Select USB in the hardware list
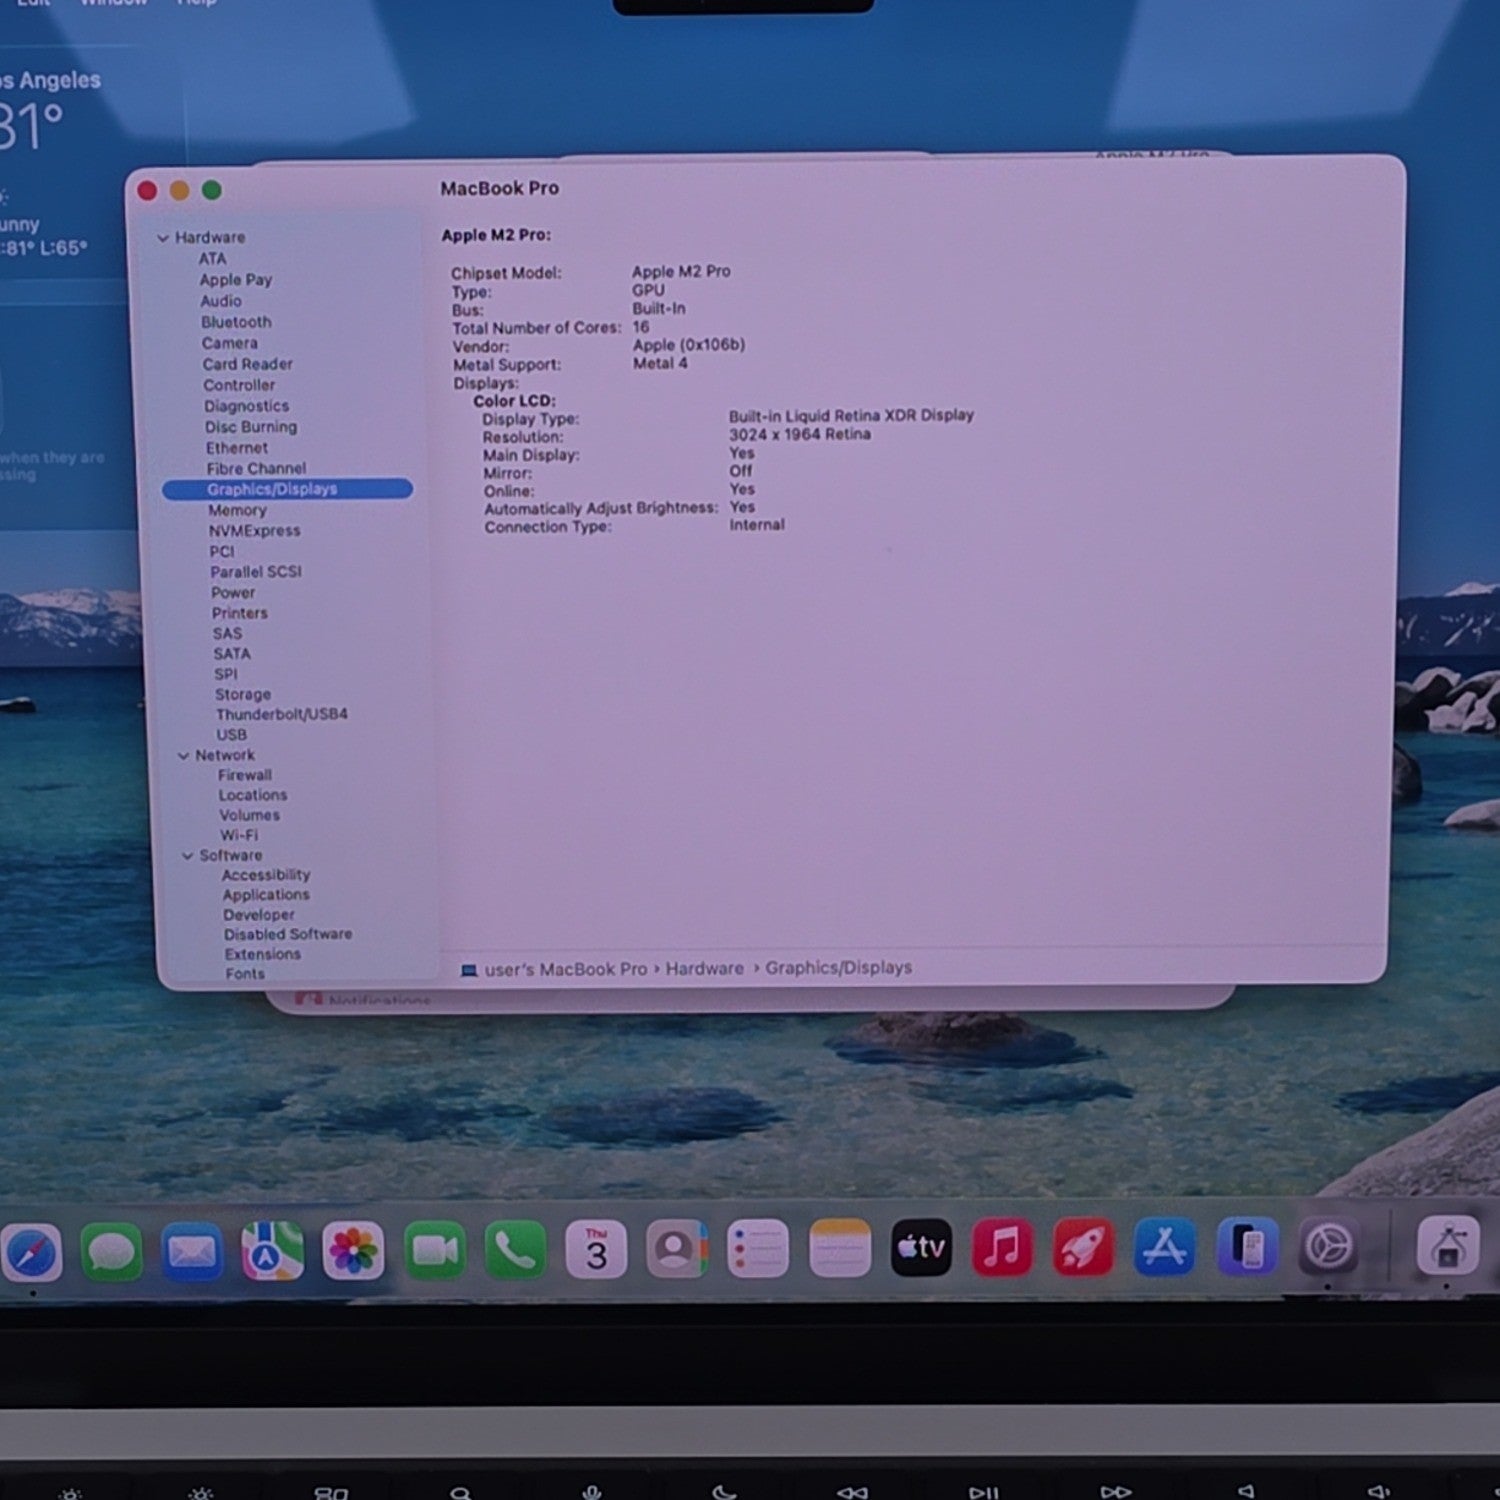Screen dimensions: 1500x1500 (231, 734)
